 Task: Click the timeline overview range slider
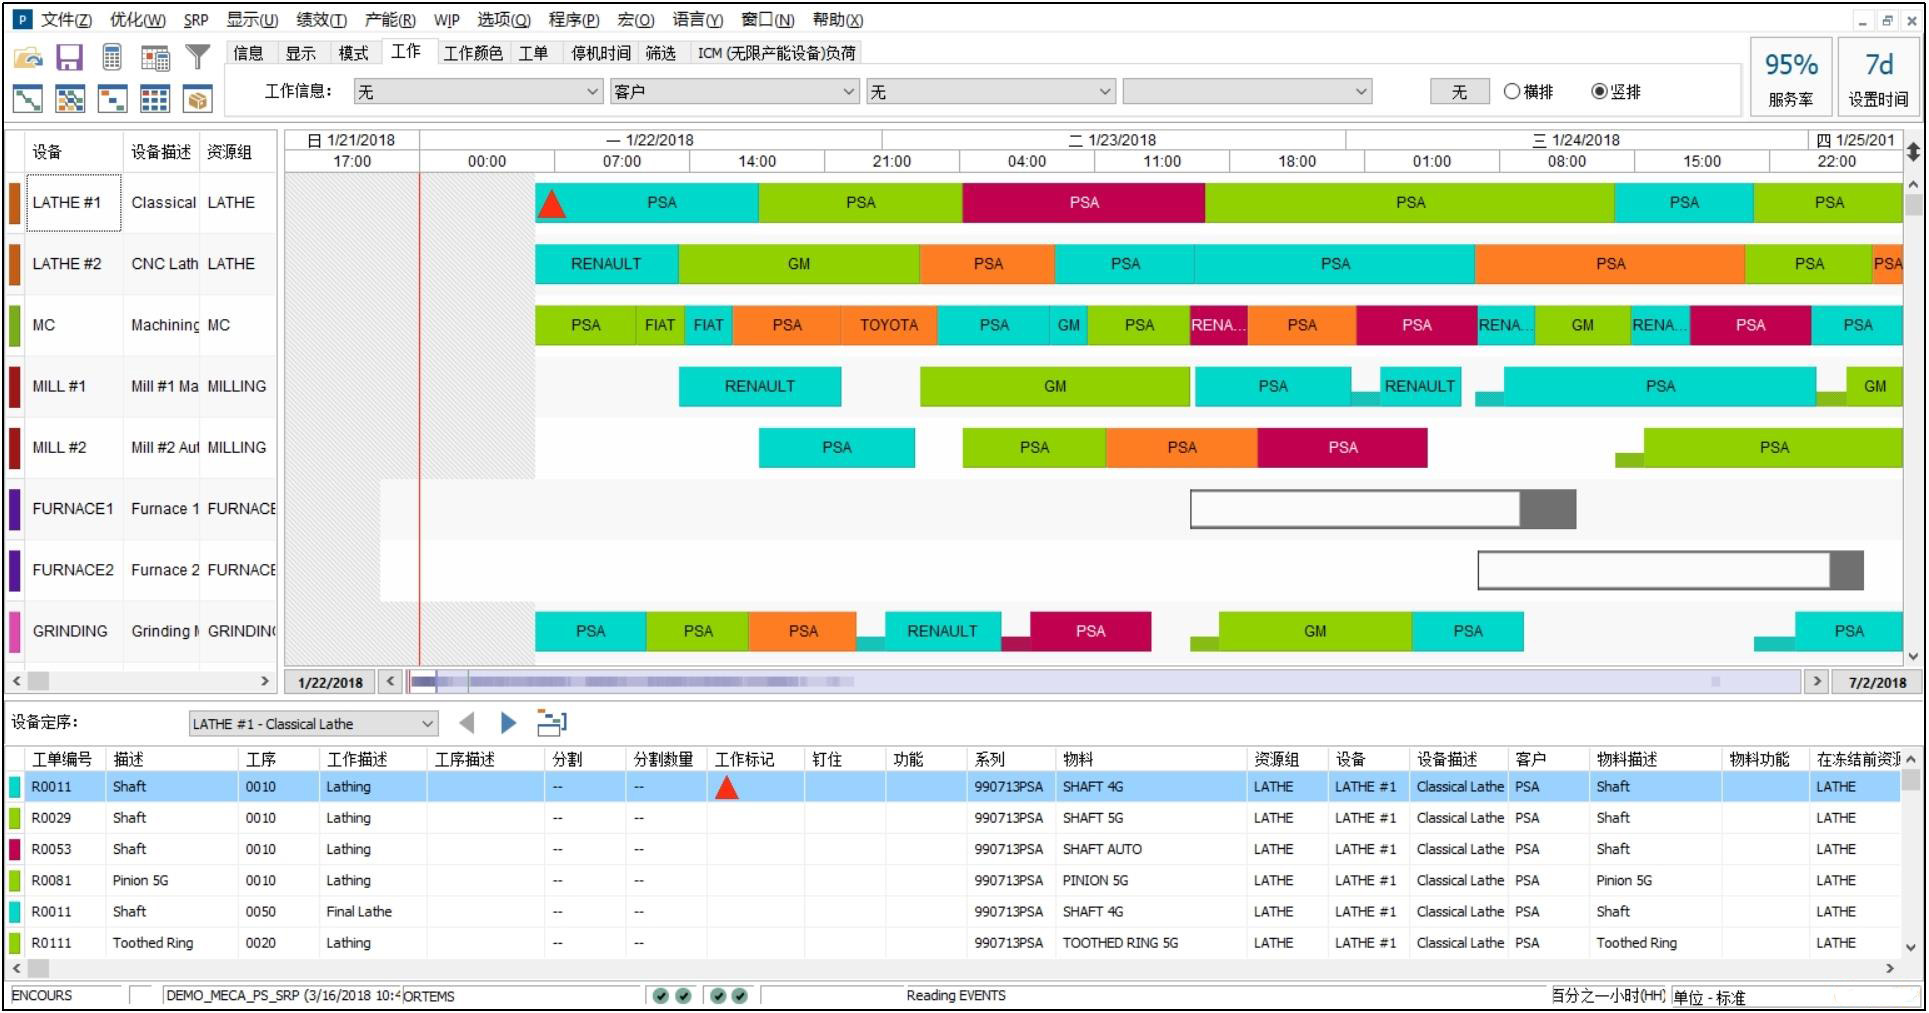1105,682
